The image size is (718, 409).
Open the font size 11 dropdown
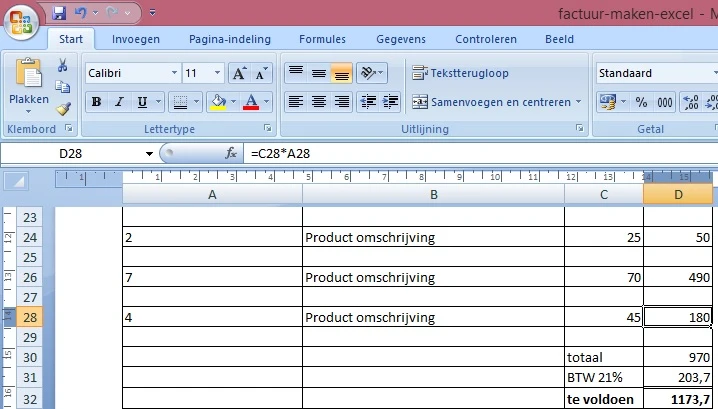(x=217, y=73)
